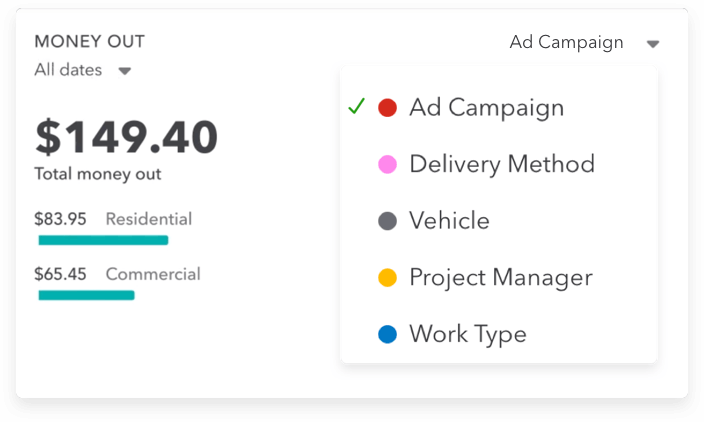Viewport: 704px width, 422px height.
Task: Click the $149.40 total amount
Action: (126, 137)
